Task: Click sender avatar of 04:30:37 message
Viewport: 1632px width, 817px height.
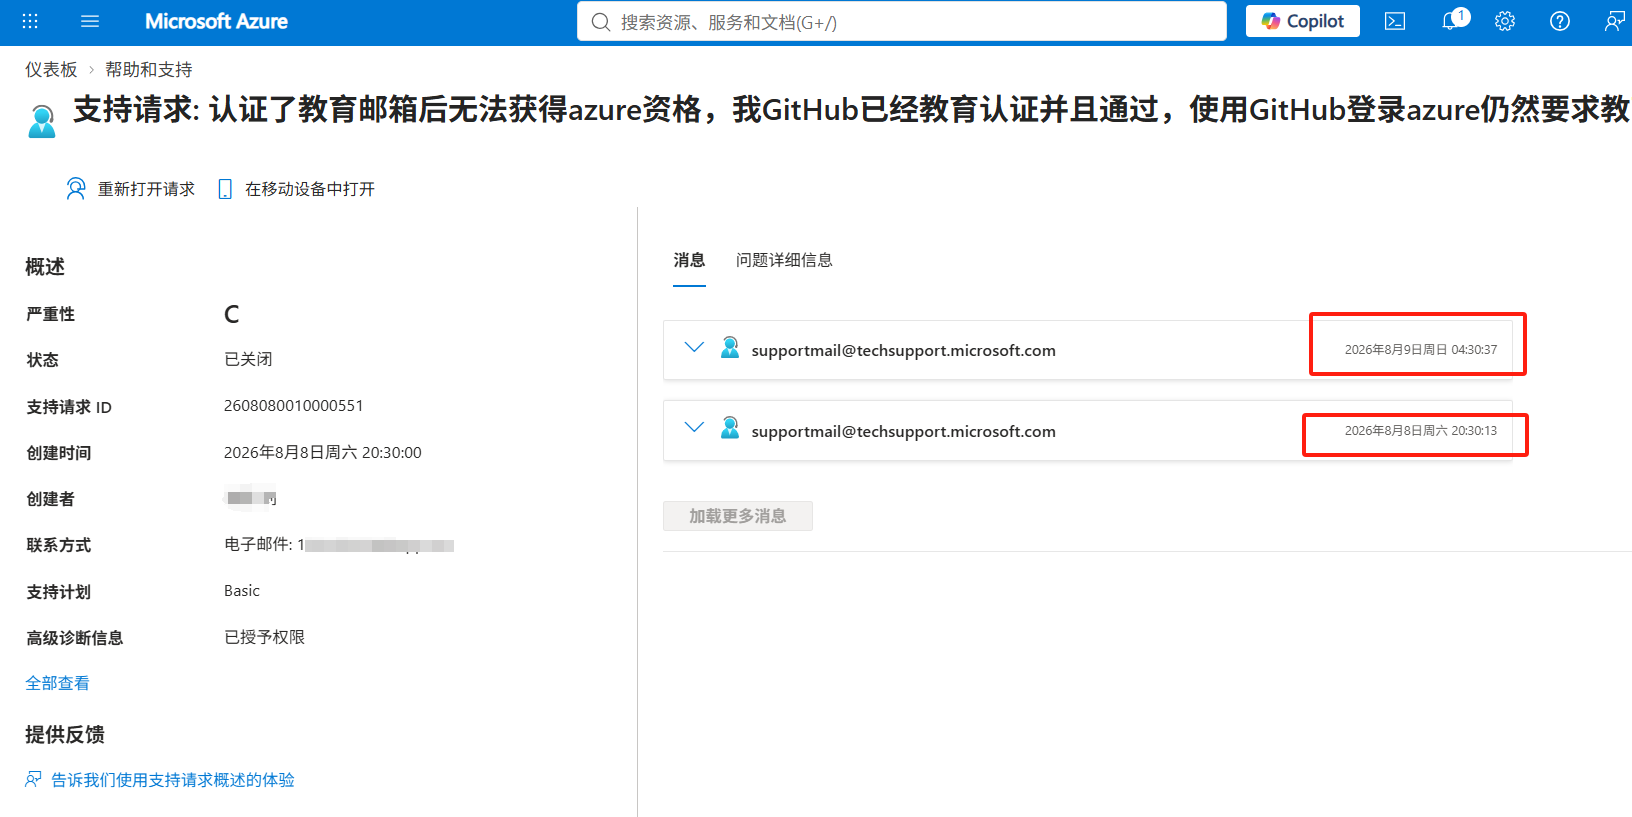Action: pos(730,348)
